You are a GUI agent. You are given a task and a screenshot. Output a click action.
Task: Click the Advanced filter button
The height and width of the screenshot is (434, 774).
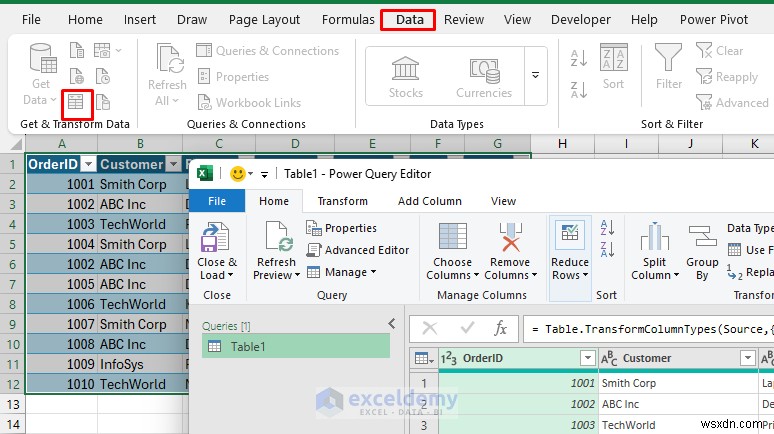click(x=732, y=102)
